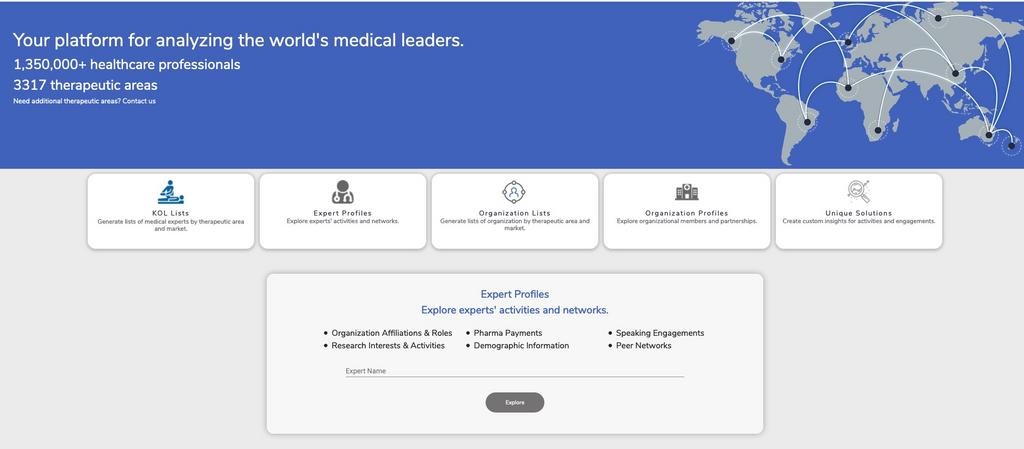
Task: Click the Organization Profiles hospital building icon
Action: 686,192
